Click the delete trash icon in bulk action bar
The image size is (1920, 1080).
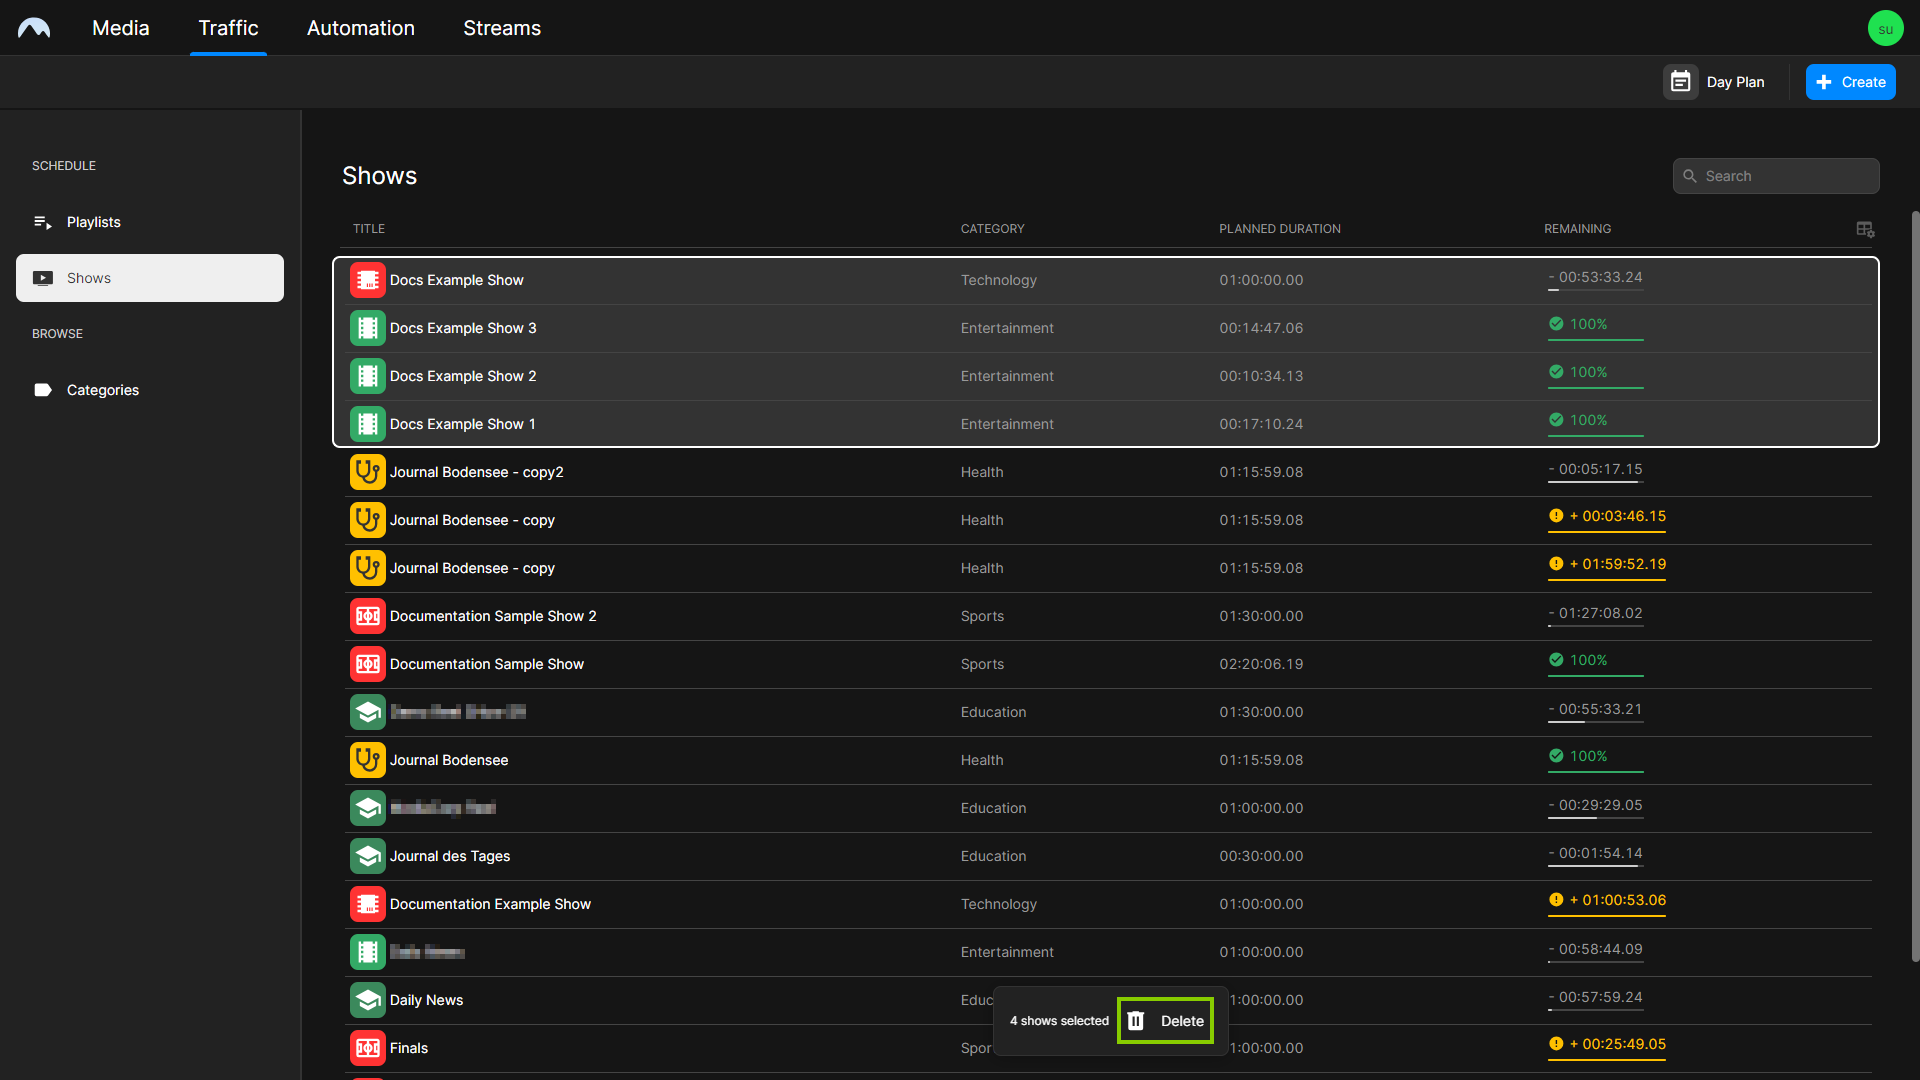[x=1138, y=1021]
